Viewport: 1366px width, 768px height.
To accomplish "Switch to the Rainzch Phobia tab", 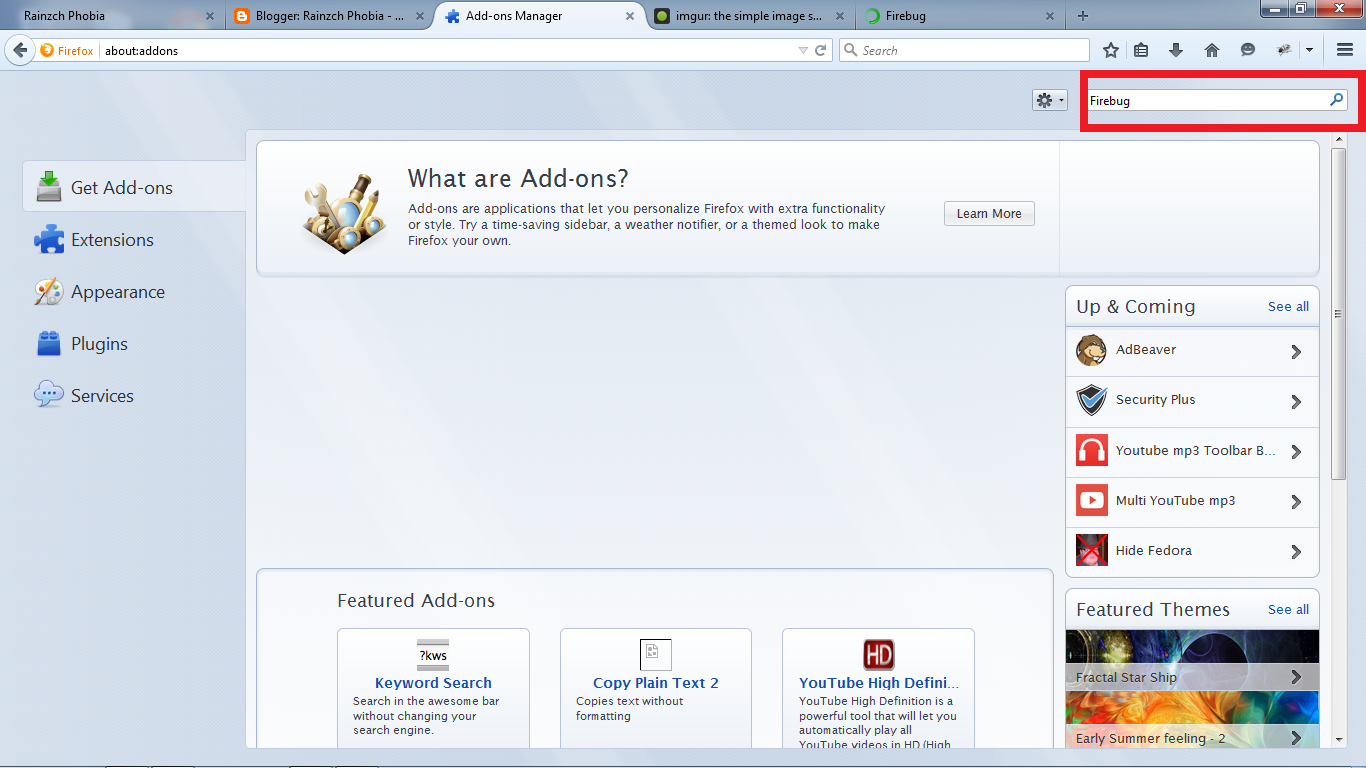I will [110, 16].
